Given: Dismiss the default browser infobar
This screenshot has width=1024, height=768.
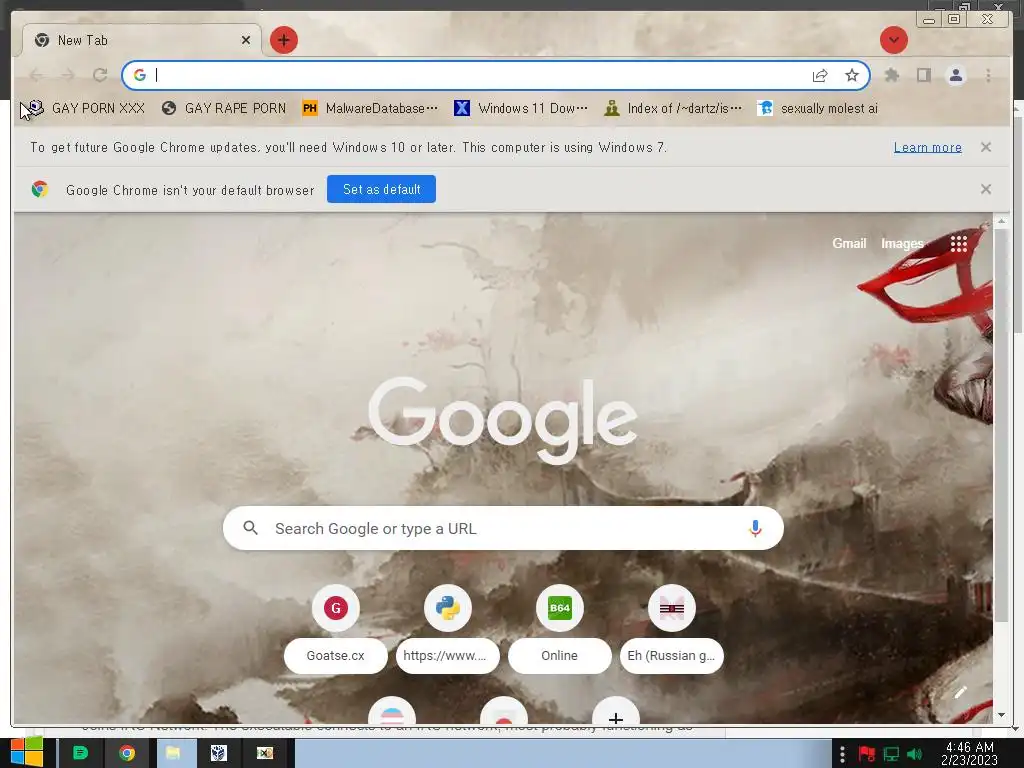Looking at the screenshot, I should coord(986,189).
